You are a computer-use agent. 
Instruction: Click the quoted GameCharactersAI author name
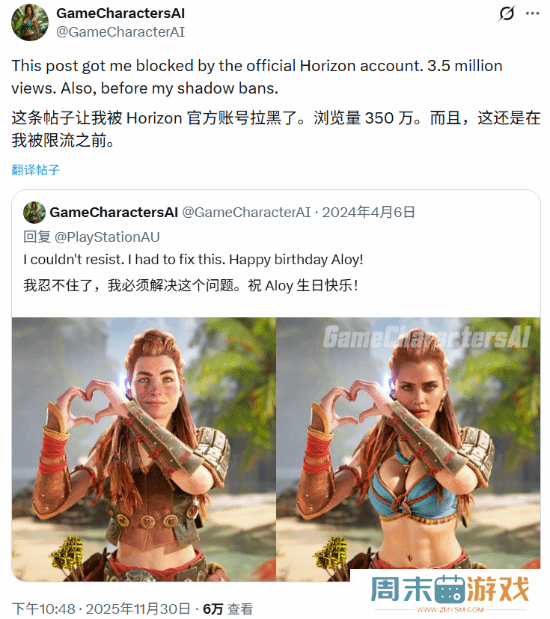pos(114,212)
